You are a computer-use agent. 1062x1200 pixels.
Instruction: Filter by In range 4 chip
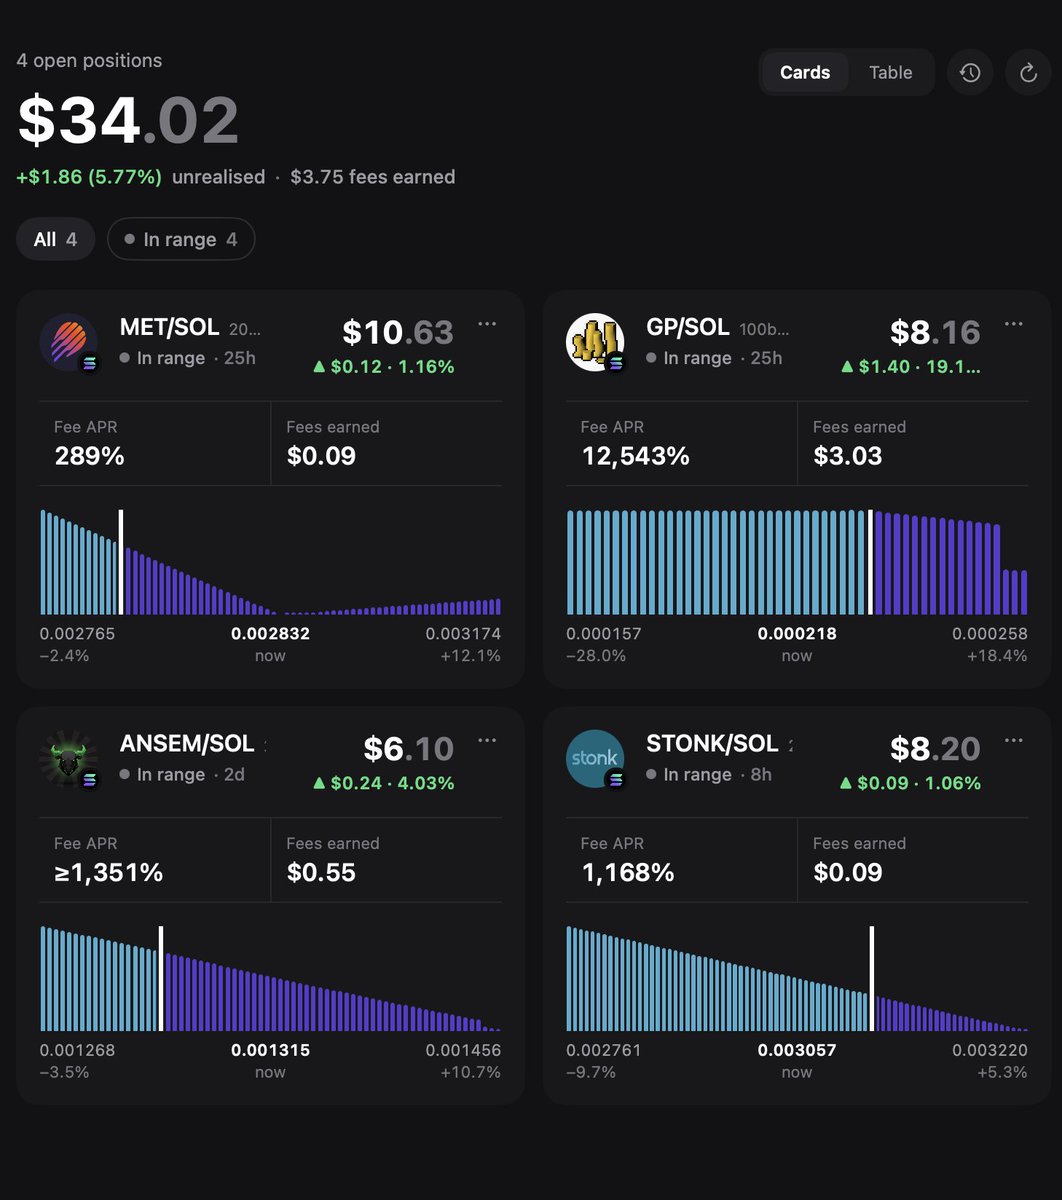tap(181, 239)
